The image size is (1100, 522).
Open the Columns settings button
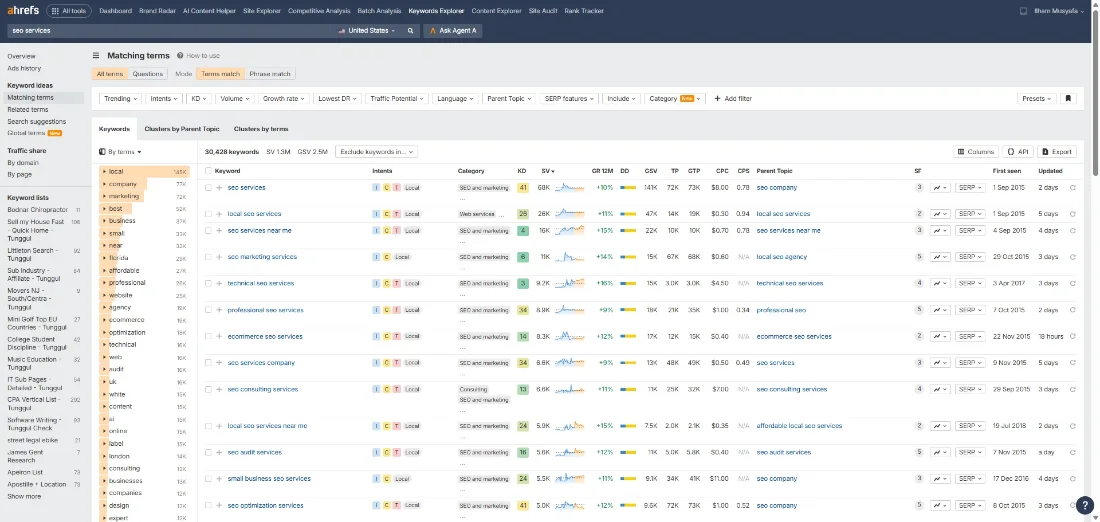[x=975, y=152]
